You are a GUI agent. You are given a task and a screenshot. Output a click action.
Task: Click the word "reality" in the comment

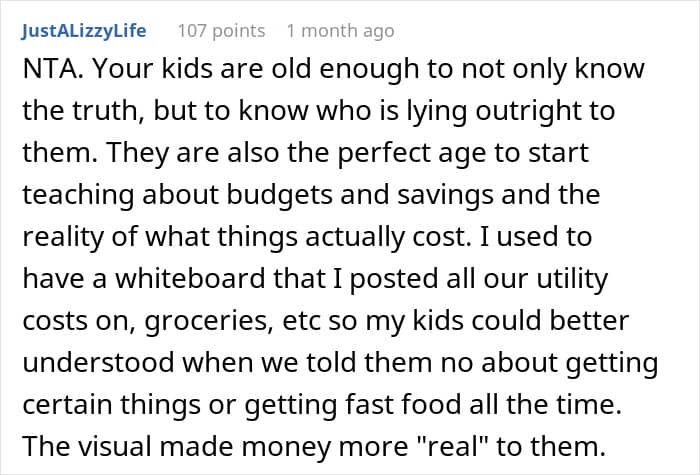[x=56, y=229]
